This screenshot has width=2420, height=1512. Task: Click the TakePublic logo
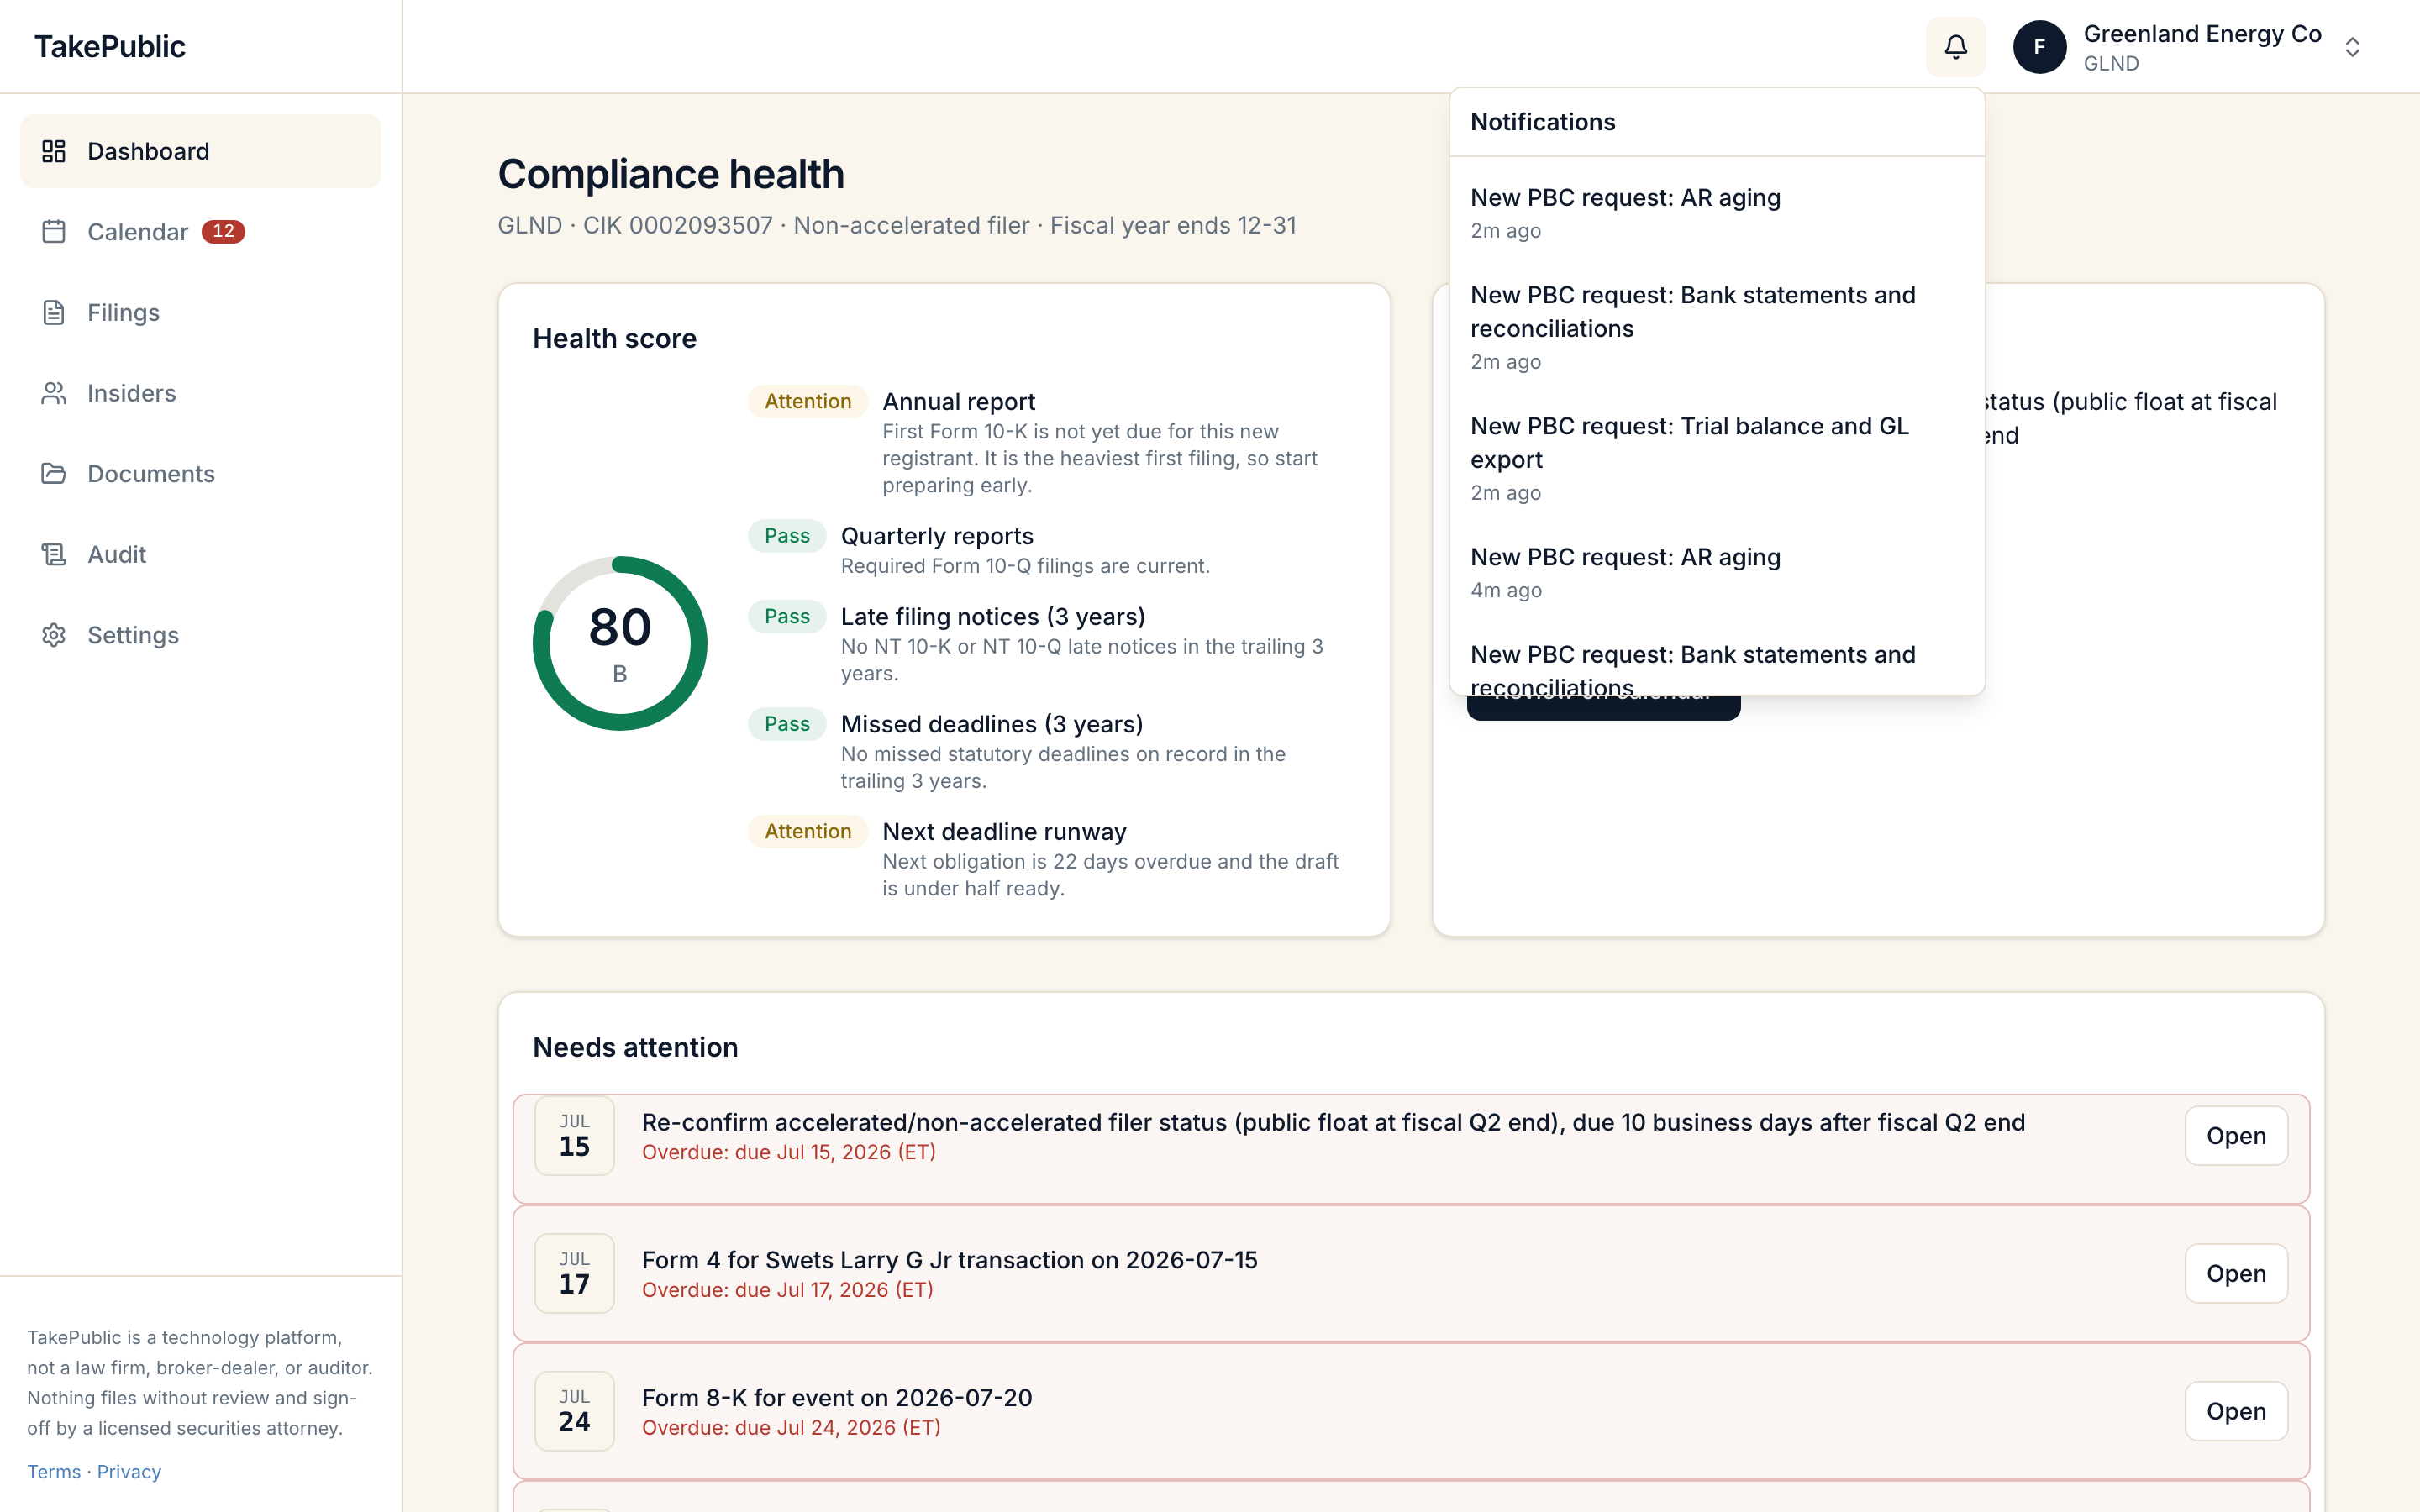(x=110, y=46)
